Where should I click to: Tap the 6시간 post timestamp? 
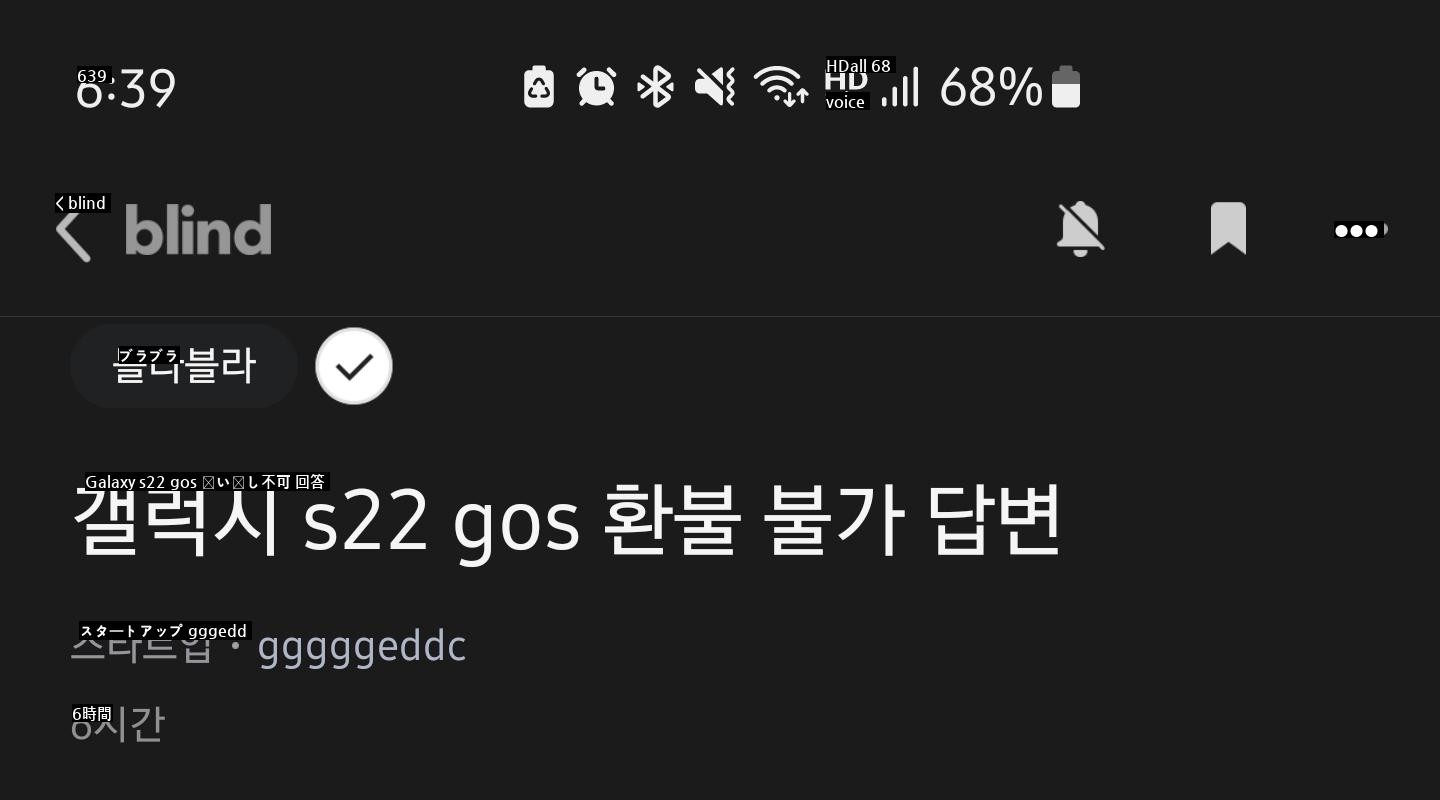point(117,724)
